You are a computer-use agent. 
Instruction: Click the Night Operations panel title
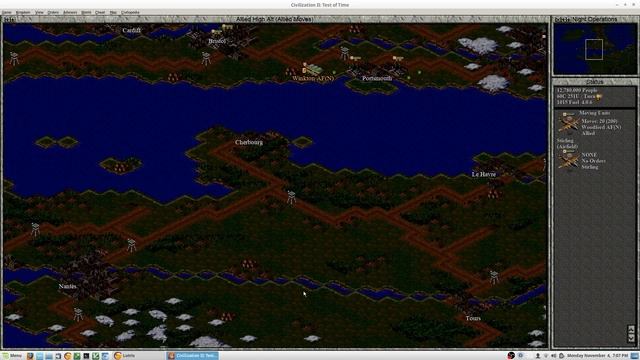(594, 19)
